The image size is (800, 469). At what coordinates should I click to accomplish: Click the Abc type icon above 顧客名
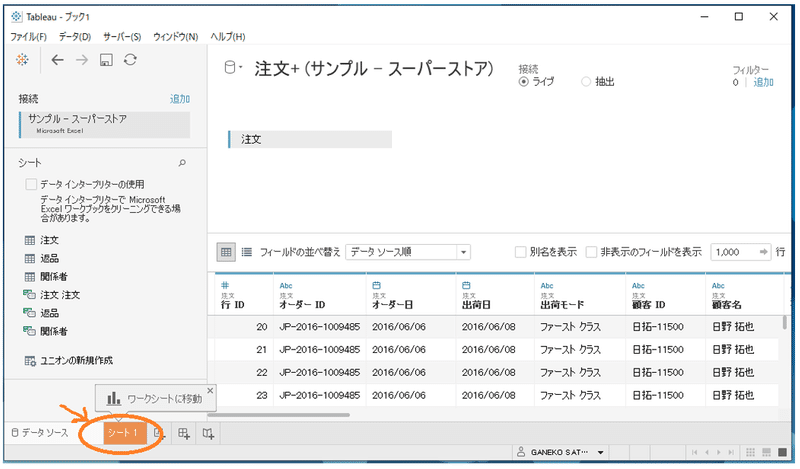(718, 286)
